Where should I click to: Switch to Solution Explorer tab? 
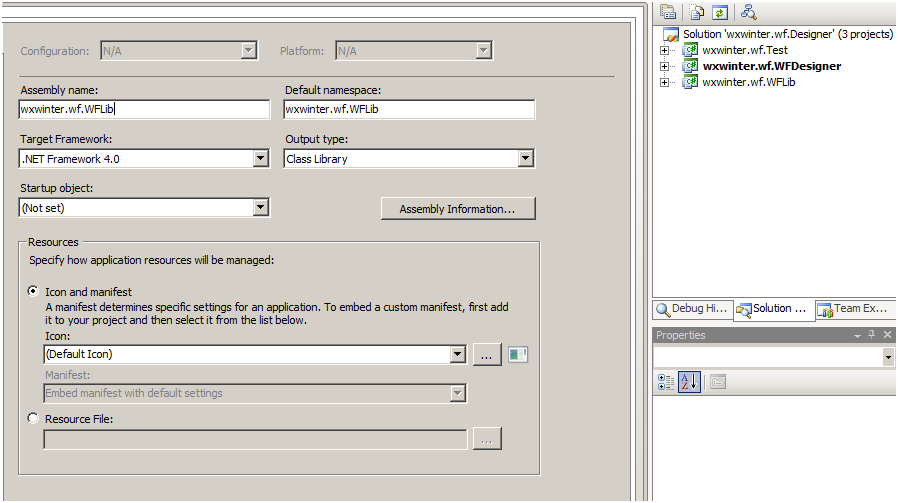(774, 309)
